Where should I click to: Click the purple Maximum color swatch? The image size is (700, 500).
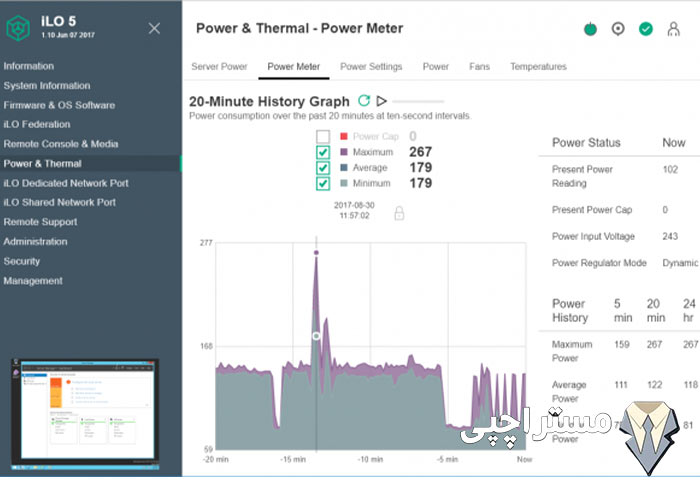click(x=344, y=152)
